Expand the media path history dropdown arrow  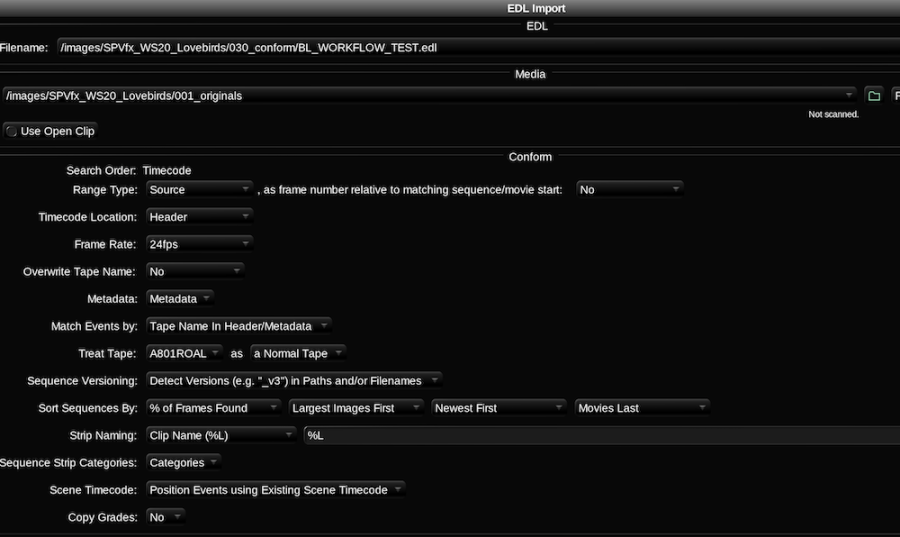(850, 96)
